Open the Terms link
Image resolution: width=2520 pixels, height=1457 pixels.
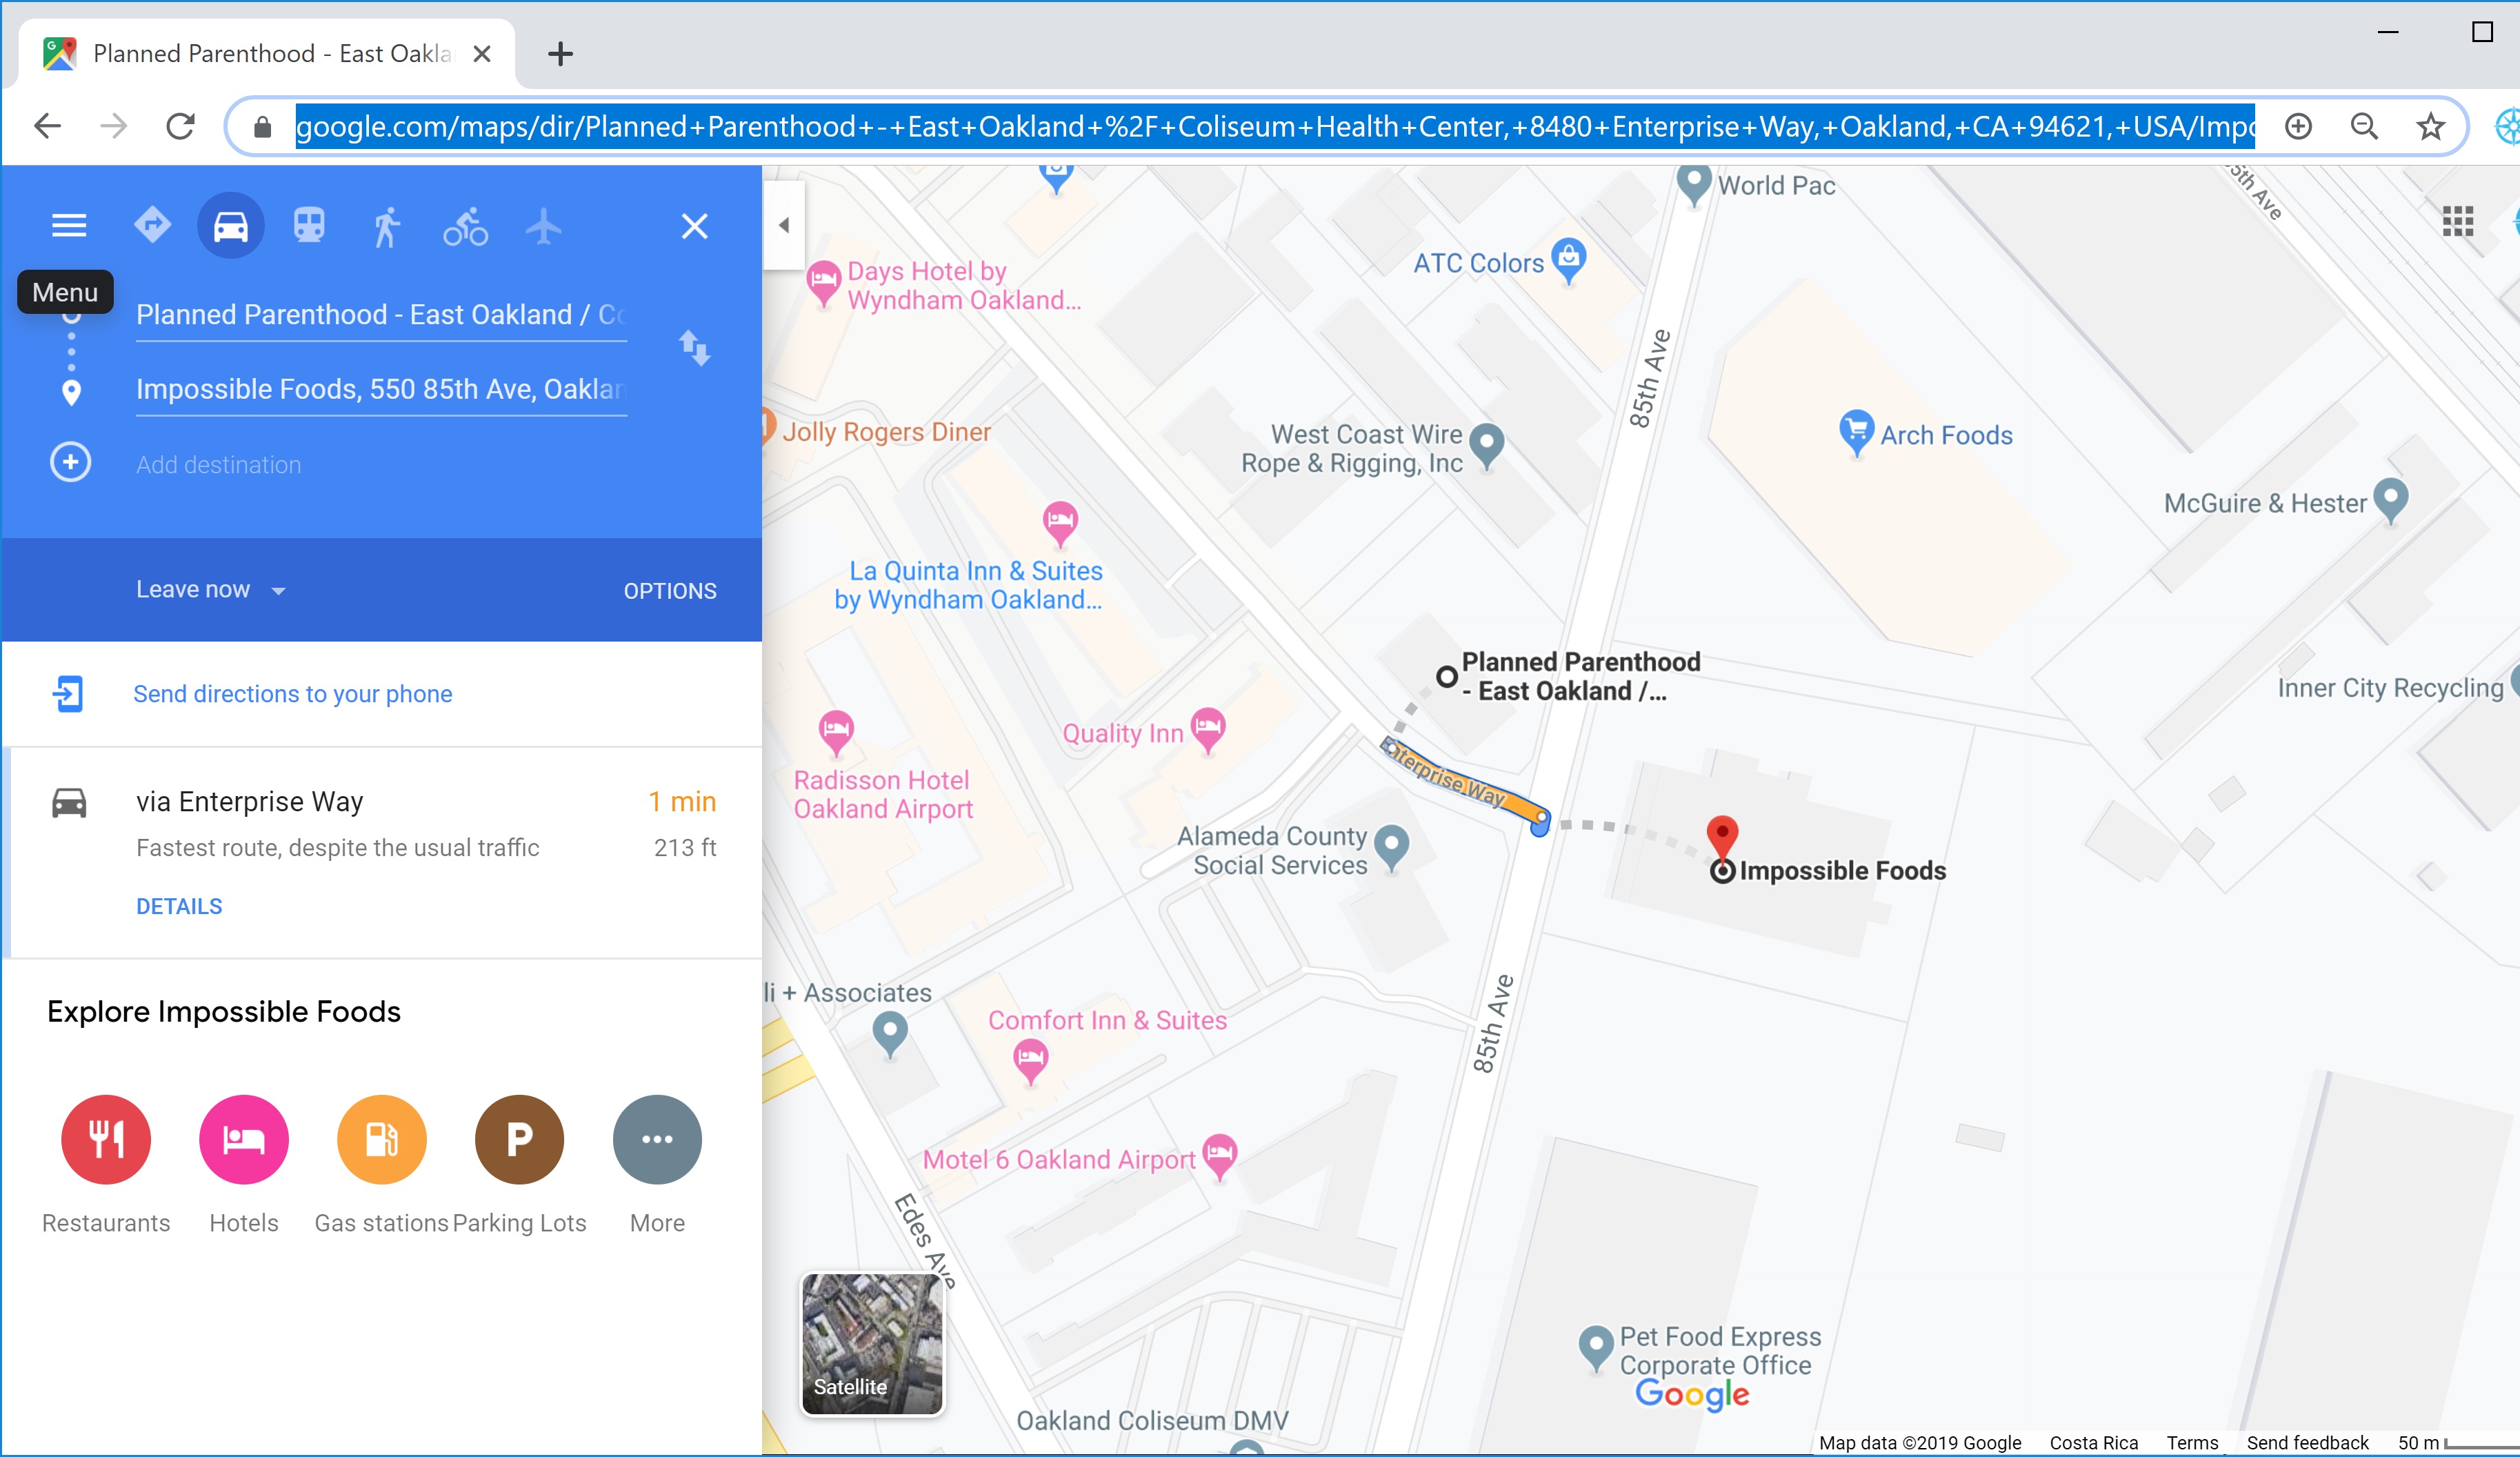click(2192, 1442)
